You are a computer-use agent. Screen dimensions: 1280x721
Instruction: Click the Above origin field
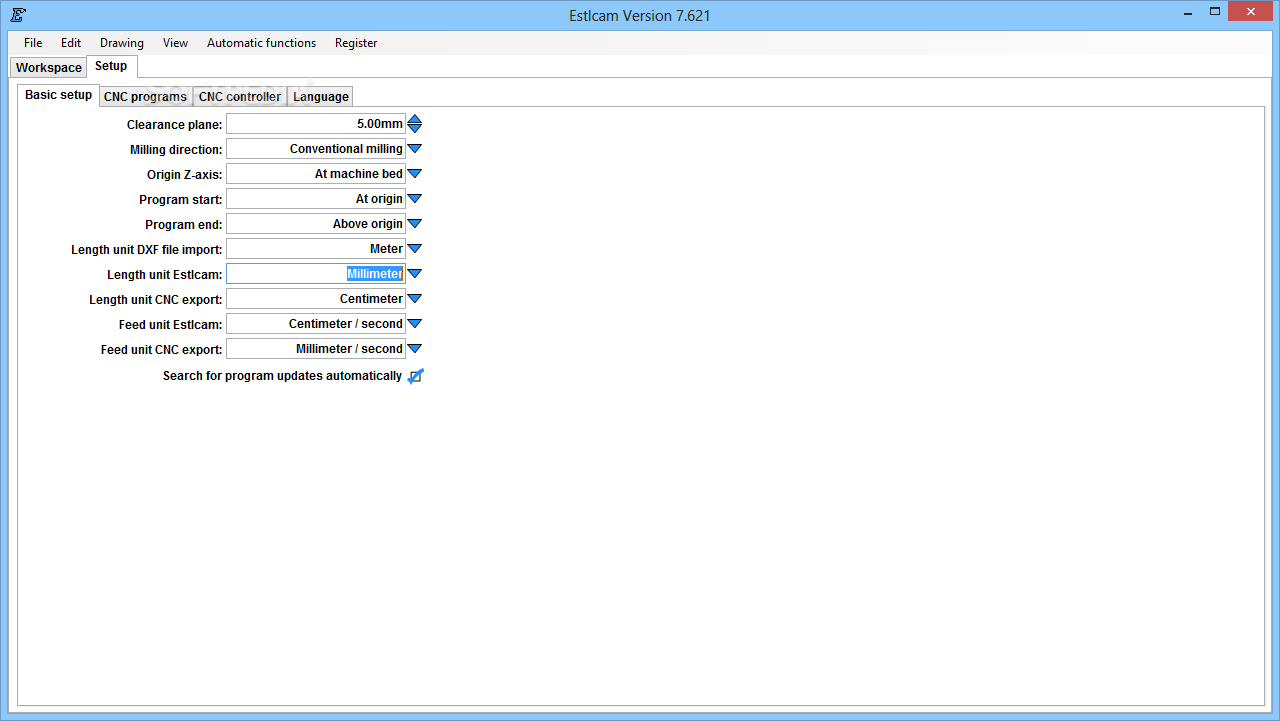tap(316, 224)
